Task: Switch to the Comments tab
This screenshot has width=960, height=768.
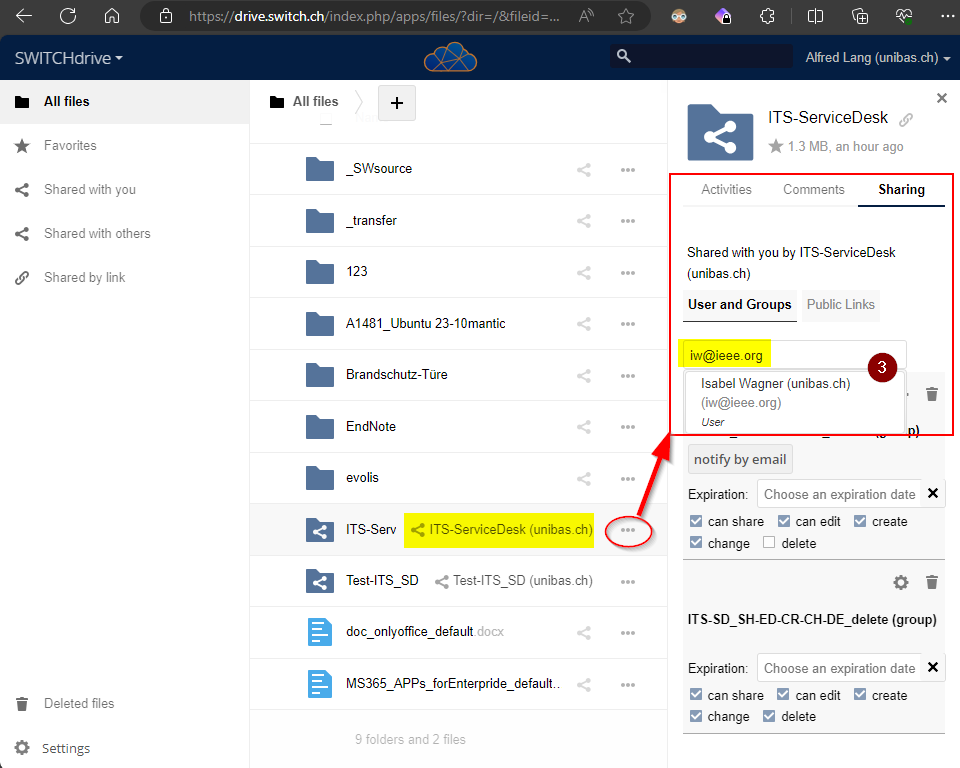Action: (814, 189)
